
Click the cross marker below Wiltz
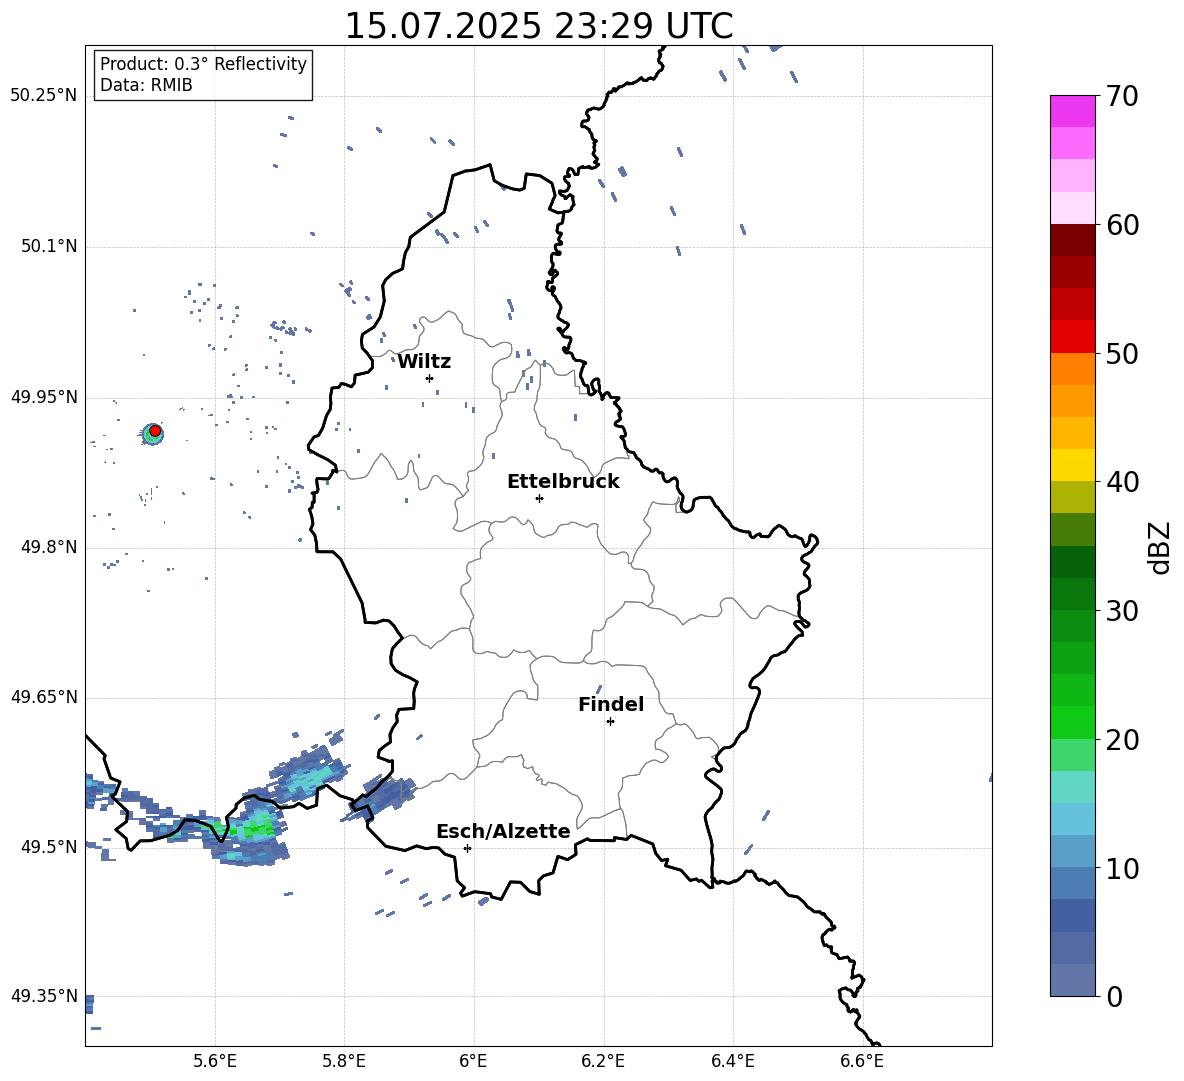pos(430,378)
